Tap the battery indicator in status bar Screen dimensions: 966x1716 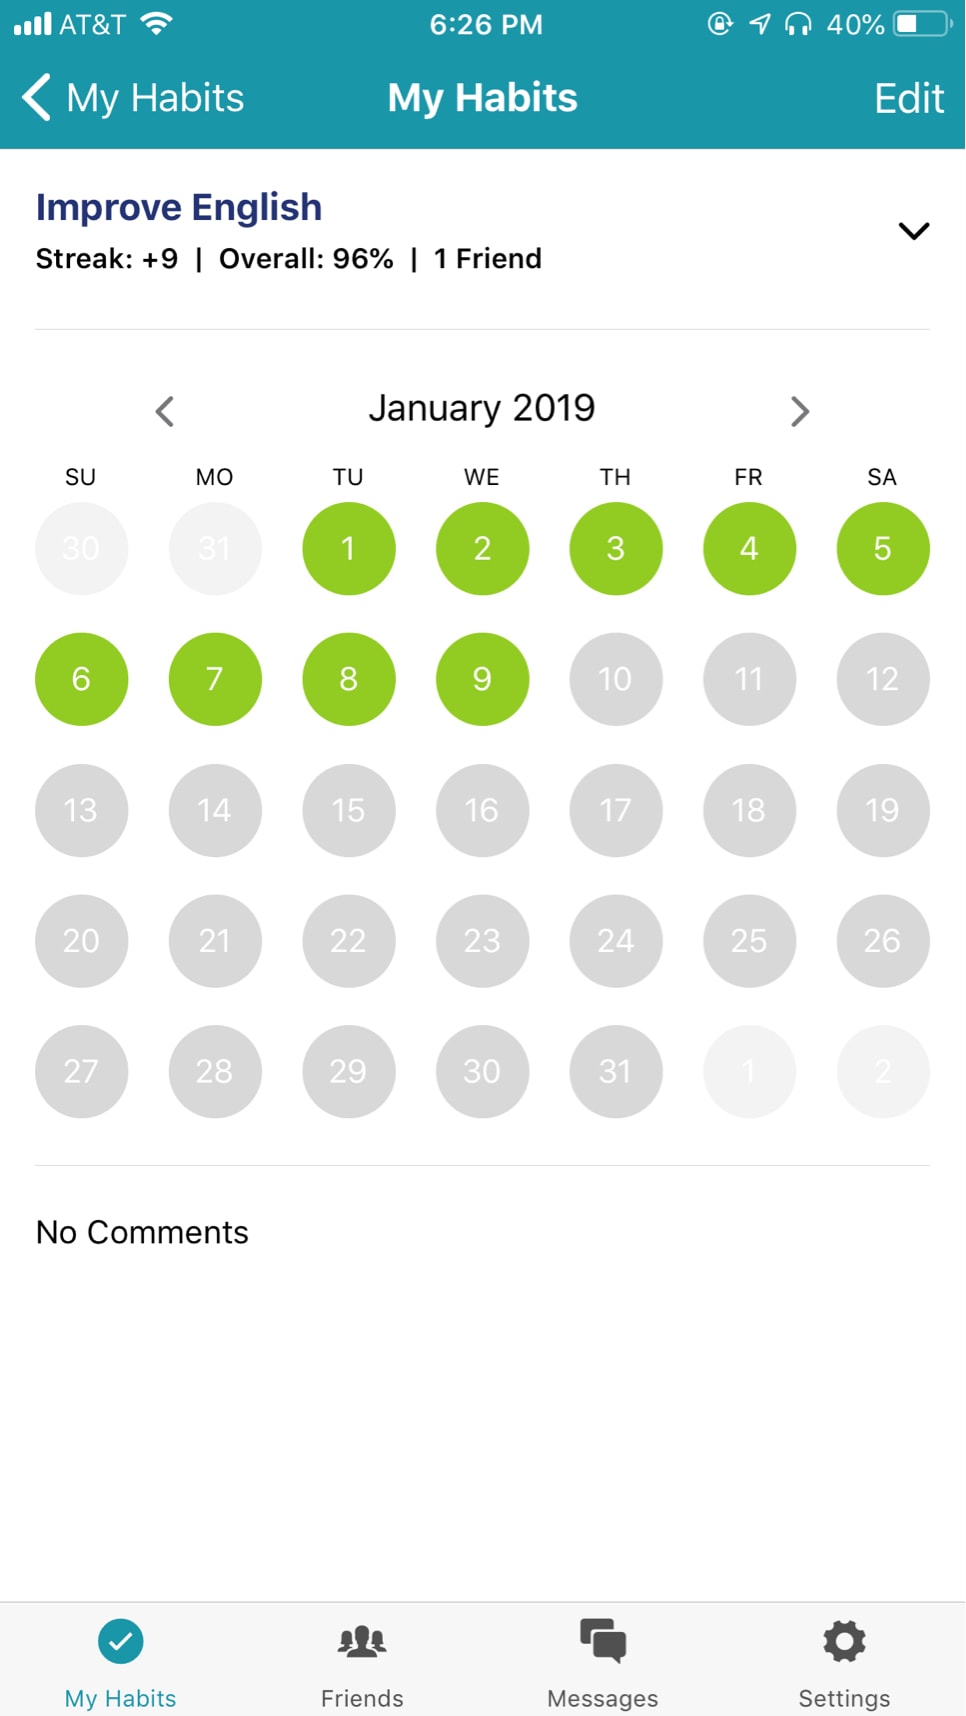pyautogui.click(x=922, y=24)
